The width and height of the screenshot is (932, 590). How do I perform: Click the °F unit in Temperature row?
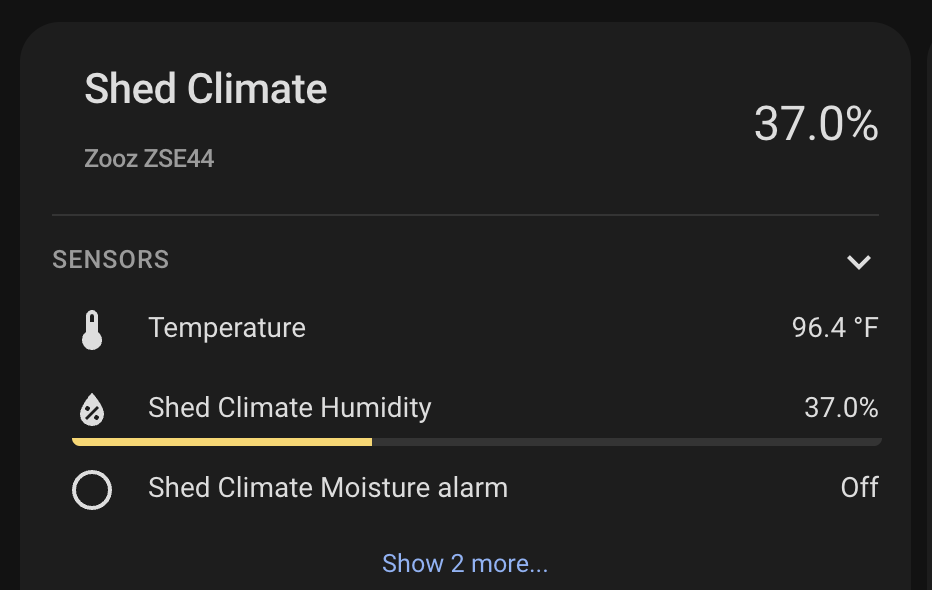coord(866,328)
